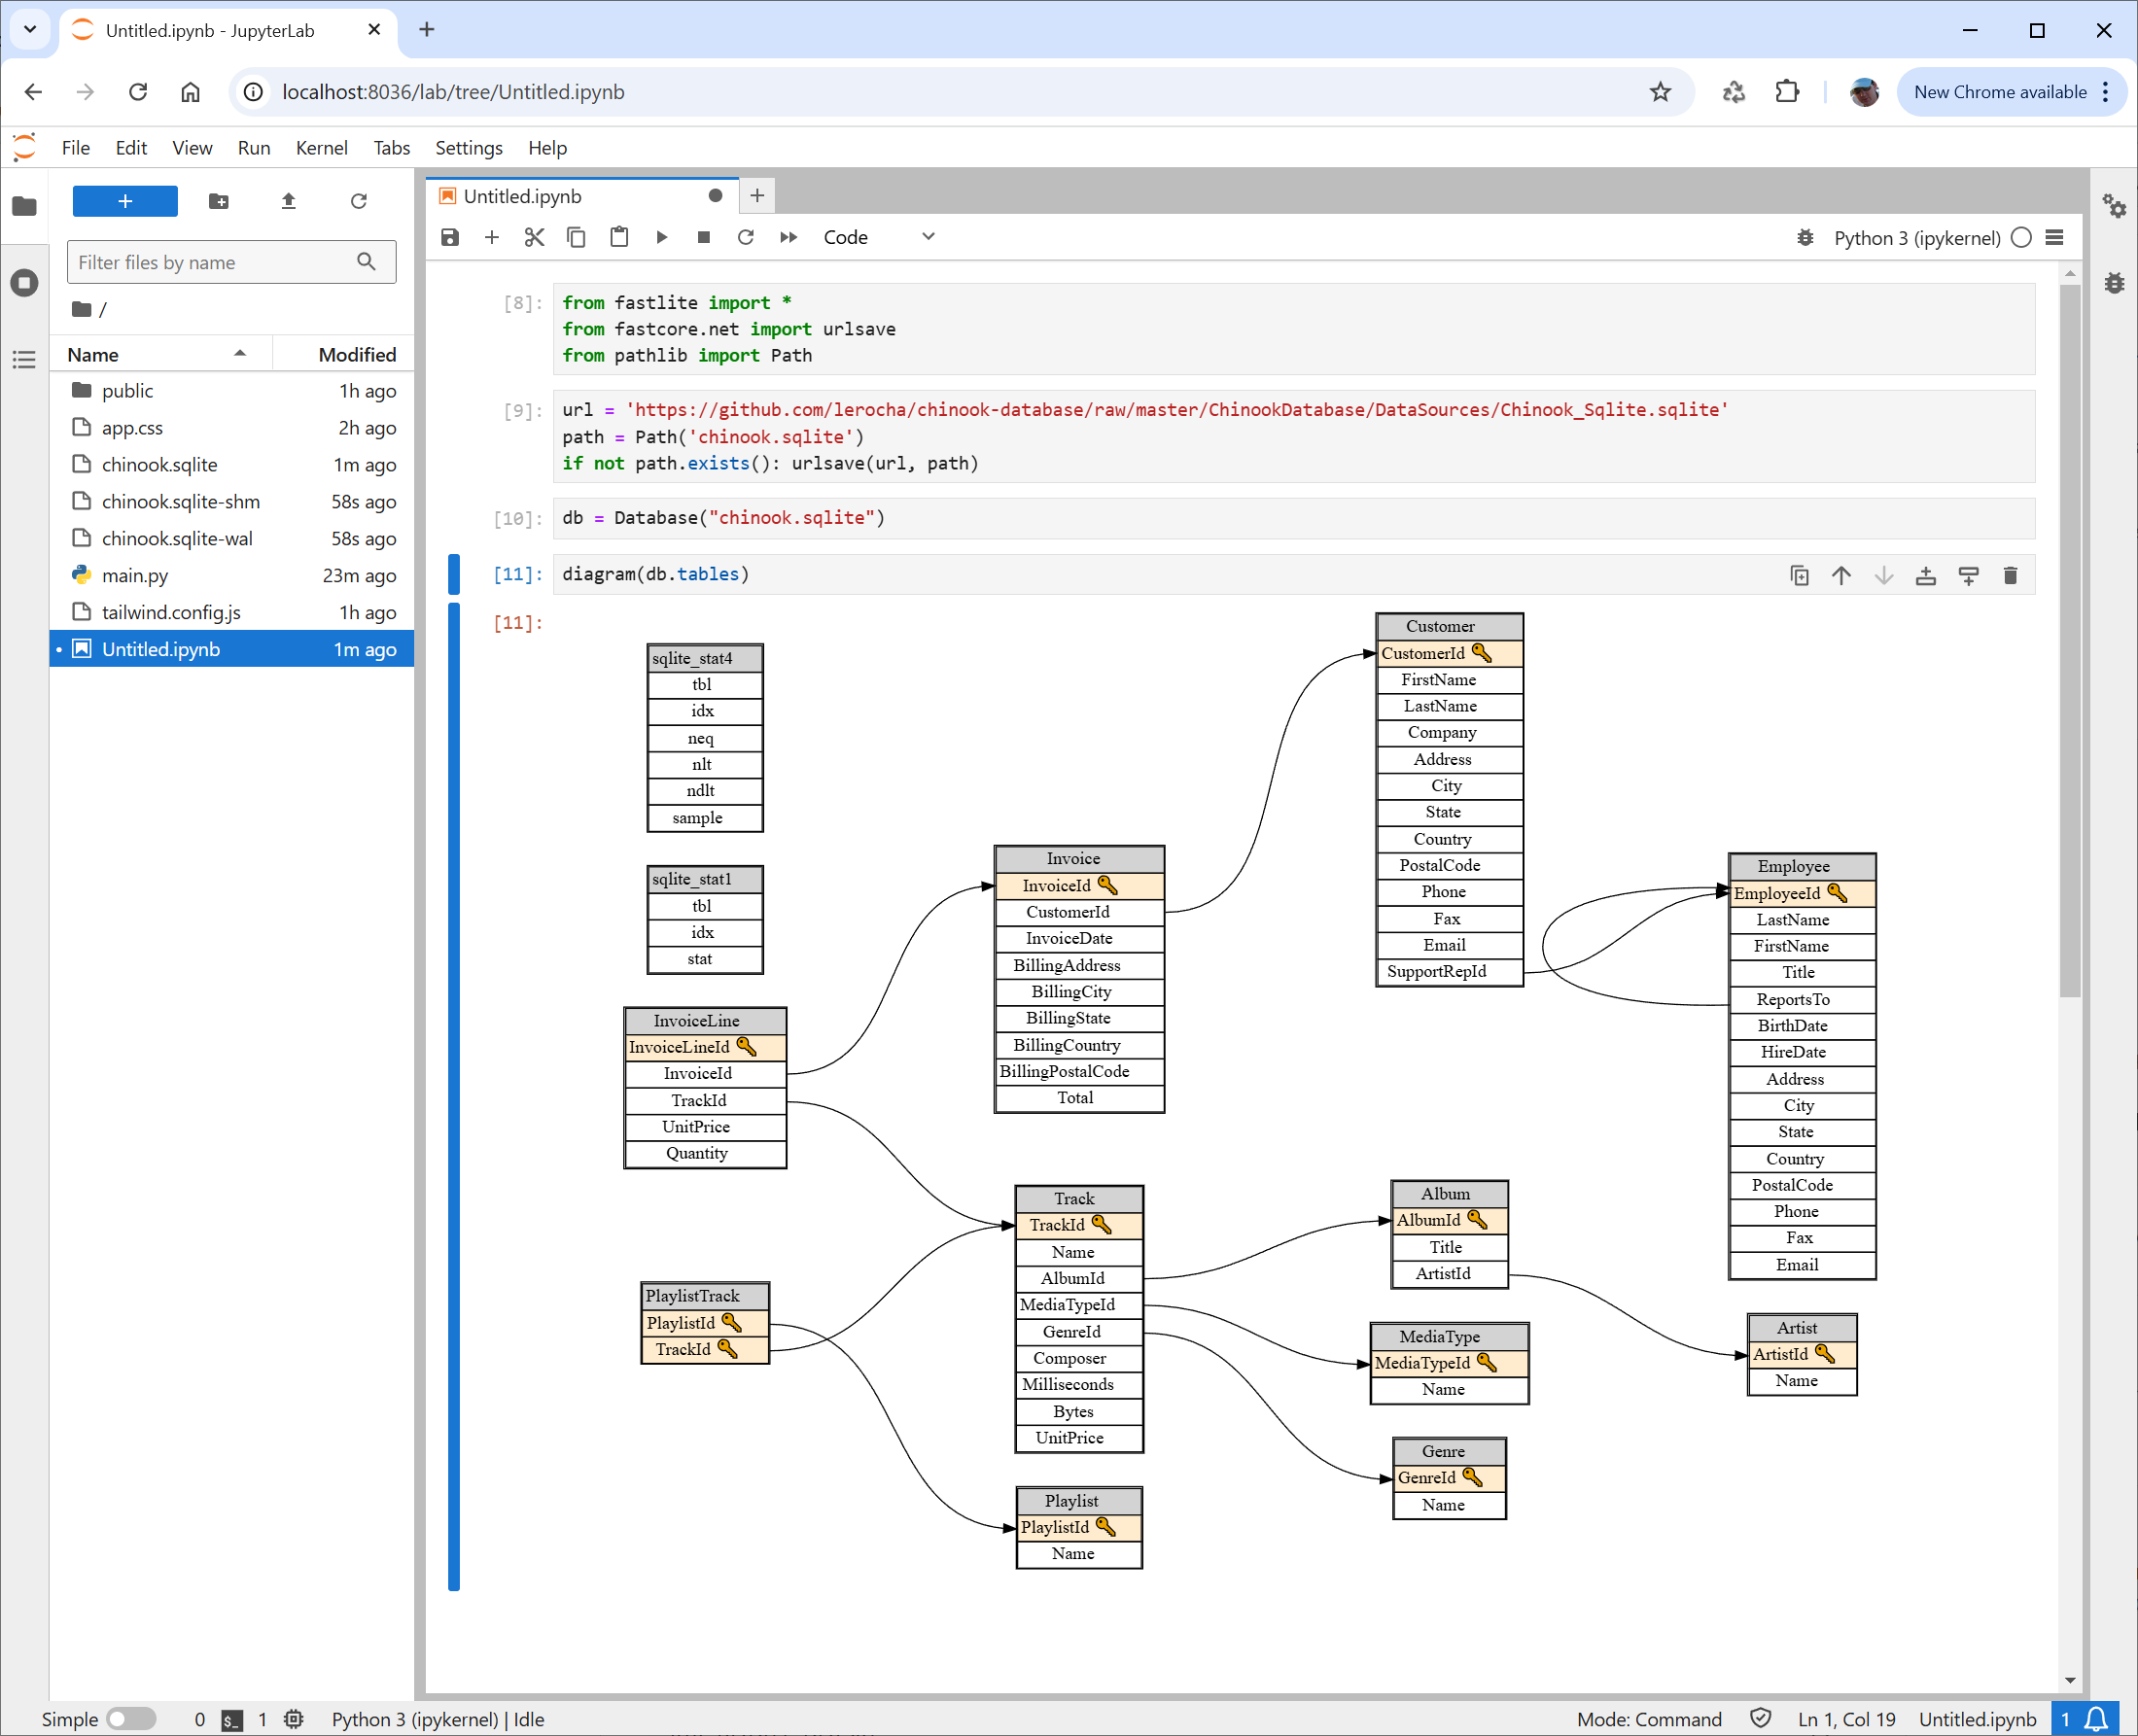Open the Running Terminals and Kernels sidebar
Image resolution: width=2138 pixels, height=1736 pixels.
pos(24,282)
